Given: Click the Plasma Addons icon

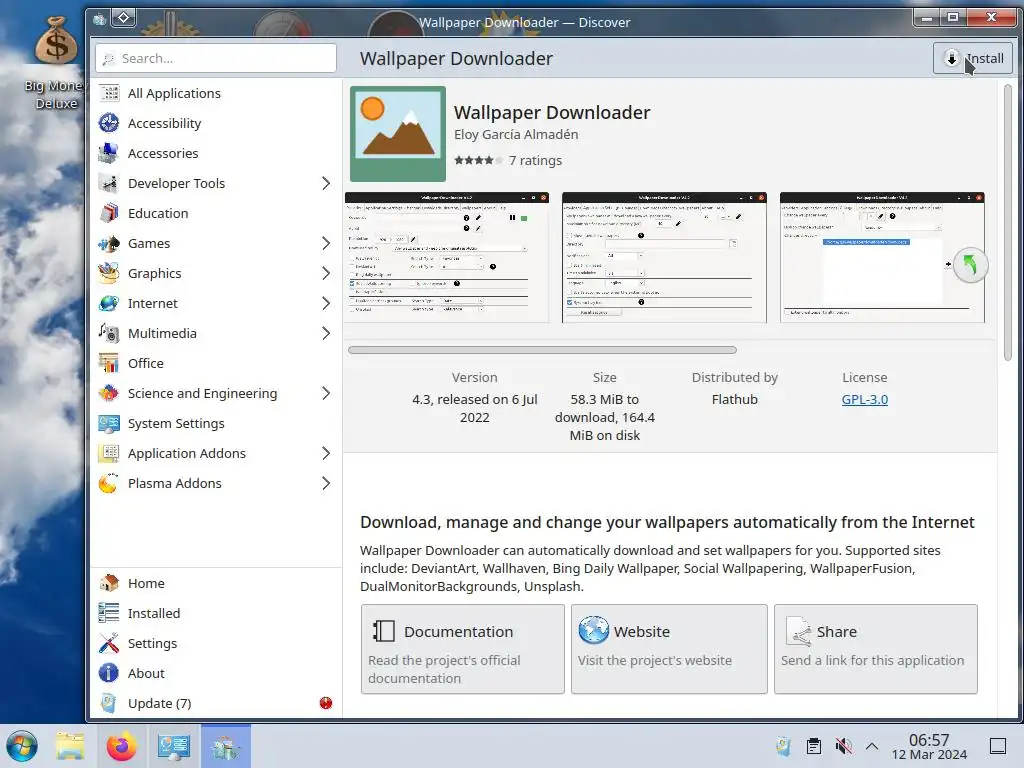Looking at the screenshot, I should tap(109, 484).
